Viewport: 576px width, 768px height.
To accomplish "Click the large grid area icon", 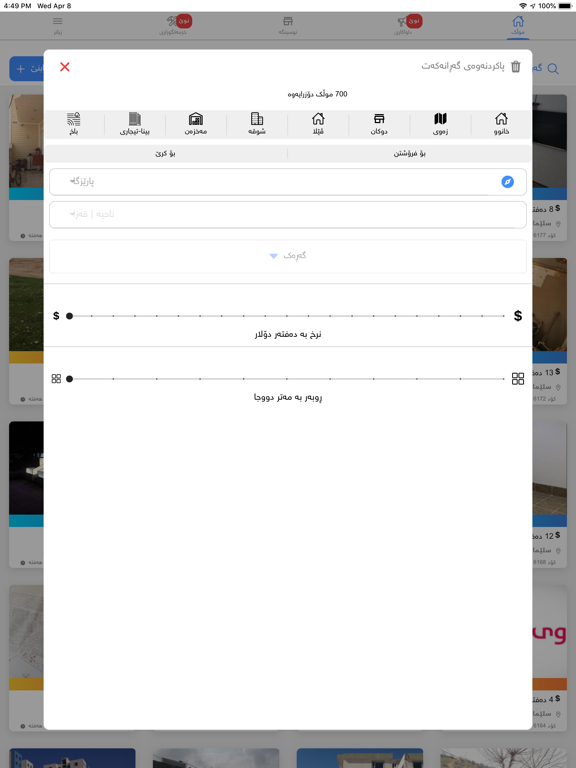I will tap(518, 379).
